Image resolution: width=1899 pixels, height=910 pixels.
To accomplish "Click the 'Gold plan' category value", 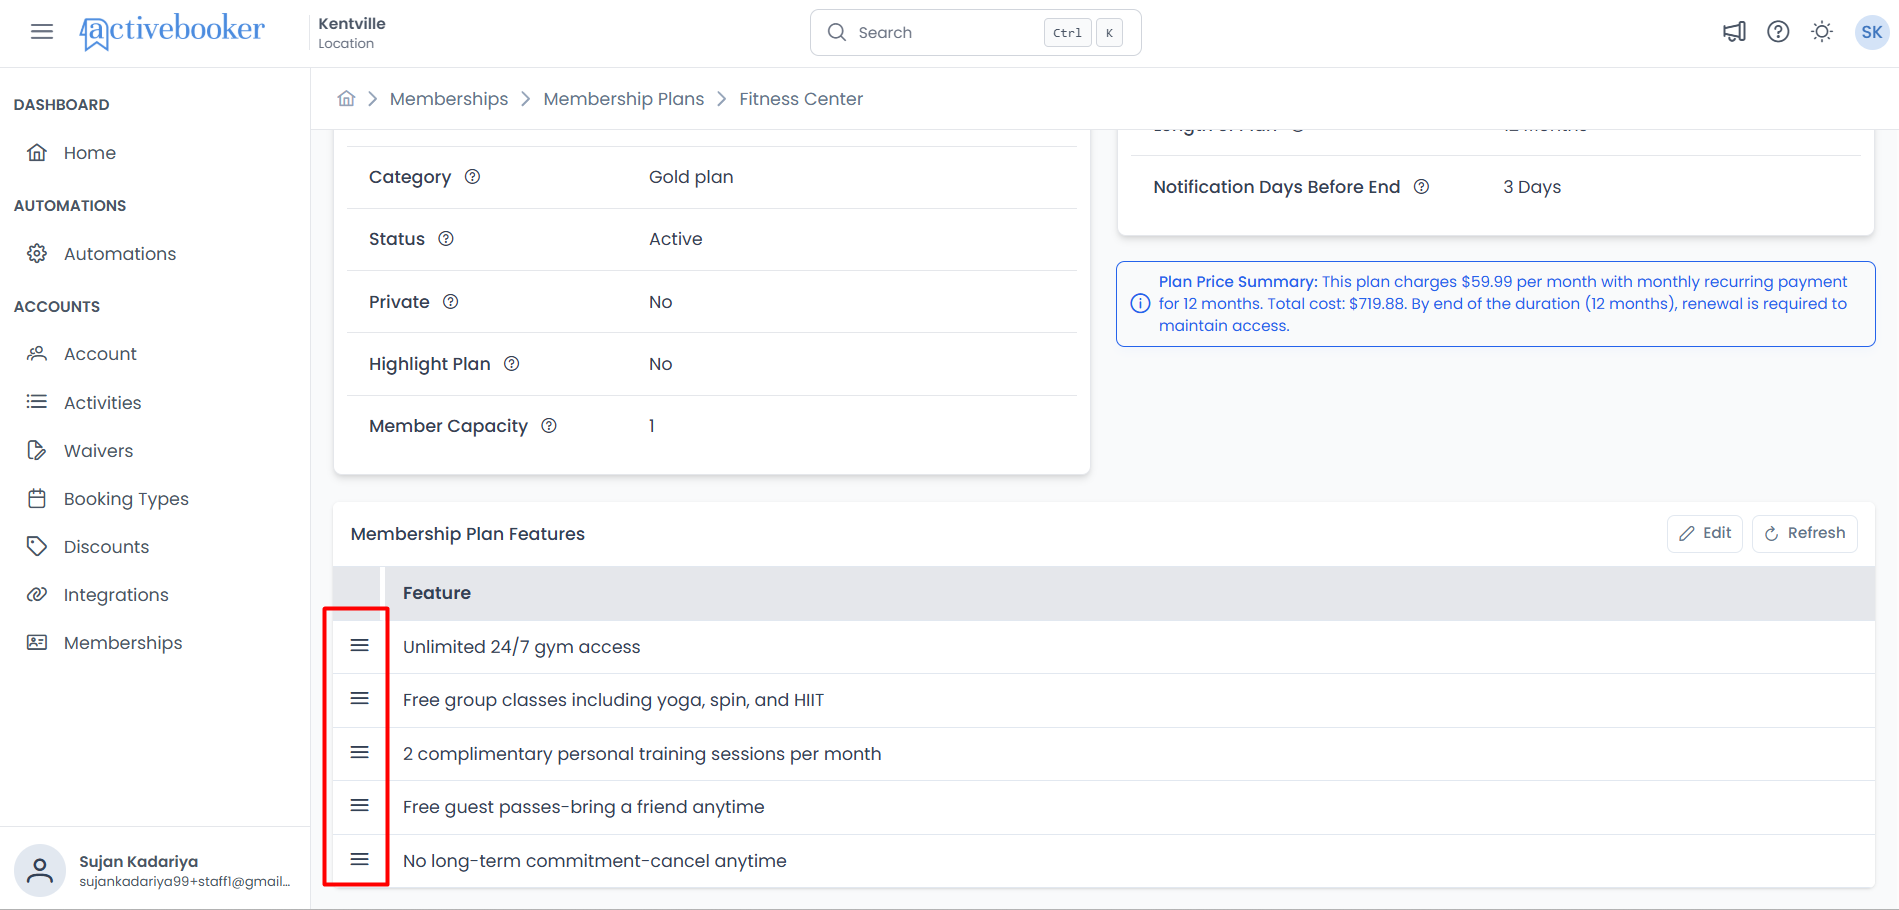I will tap(691, 177).
